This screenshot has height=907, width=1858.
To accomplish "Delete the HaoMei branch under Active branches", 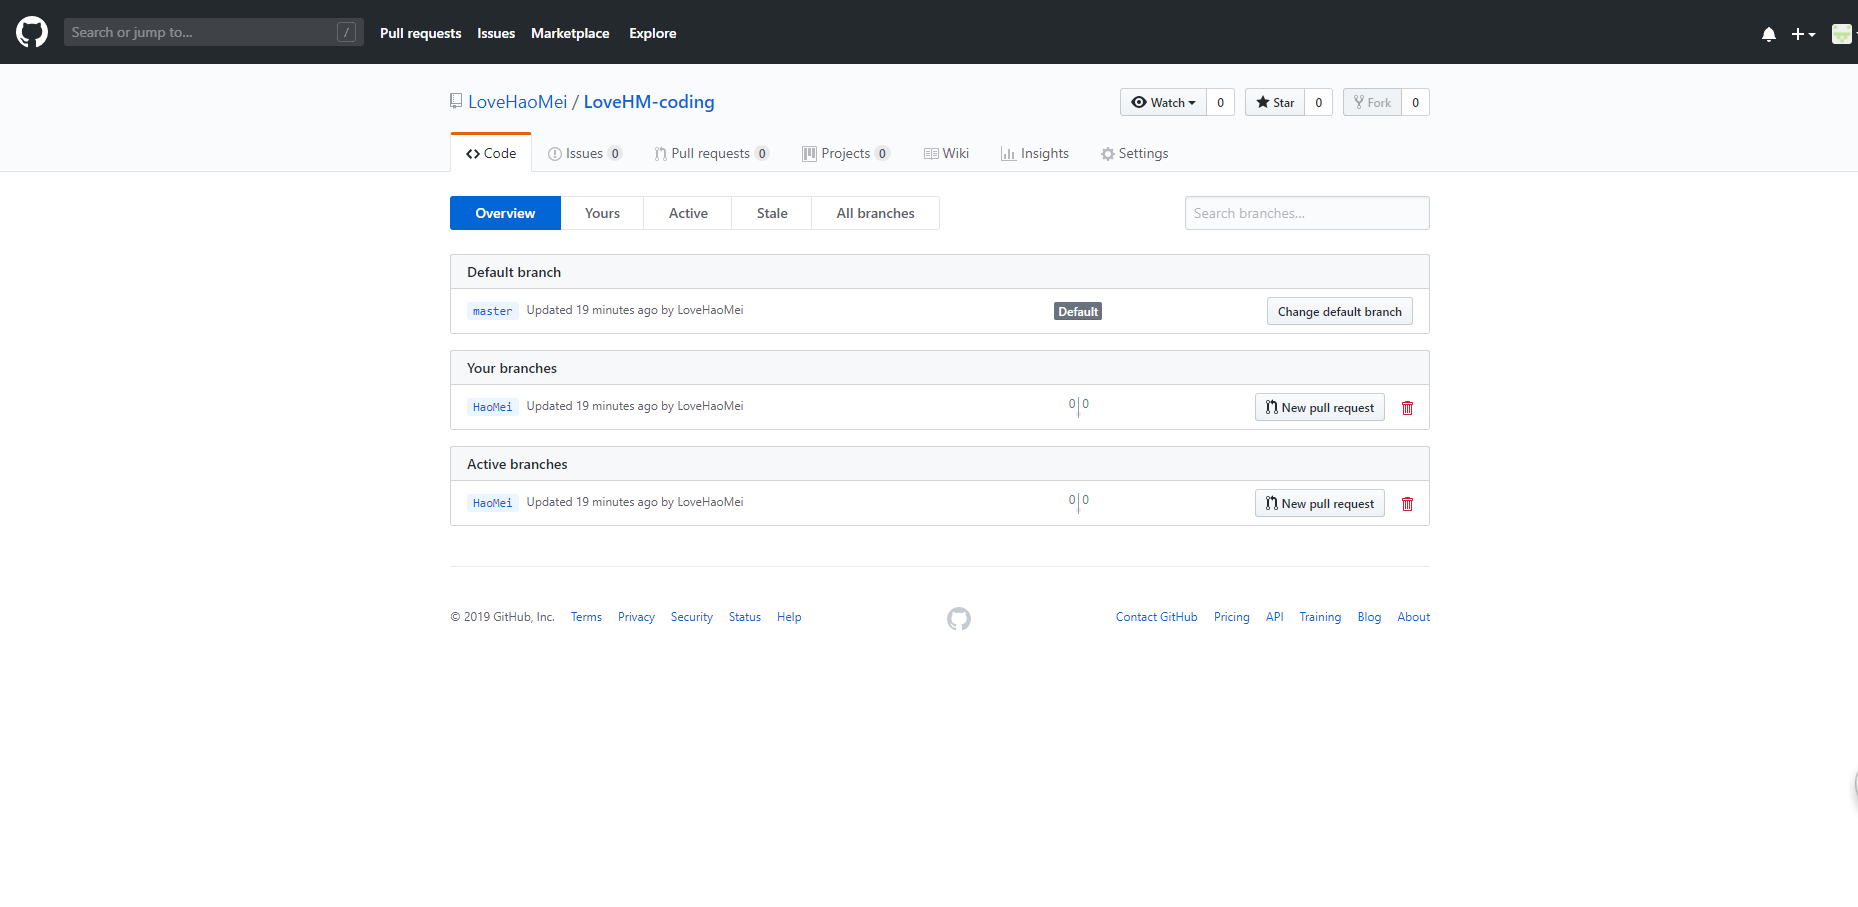I will [1407, 504].
